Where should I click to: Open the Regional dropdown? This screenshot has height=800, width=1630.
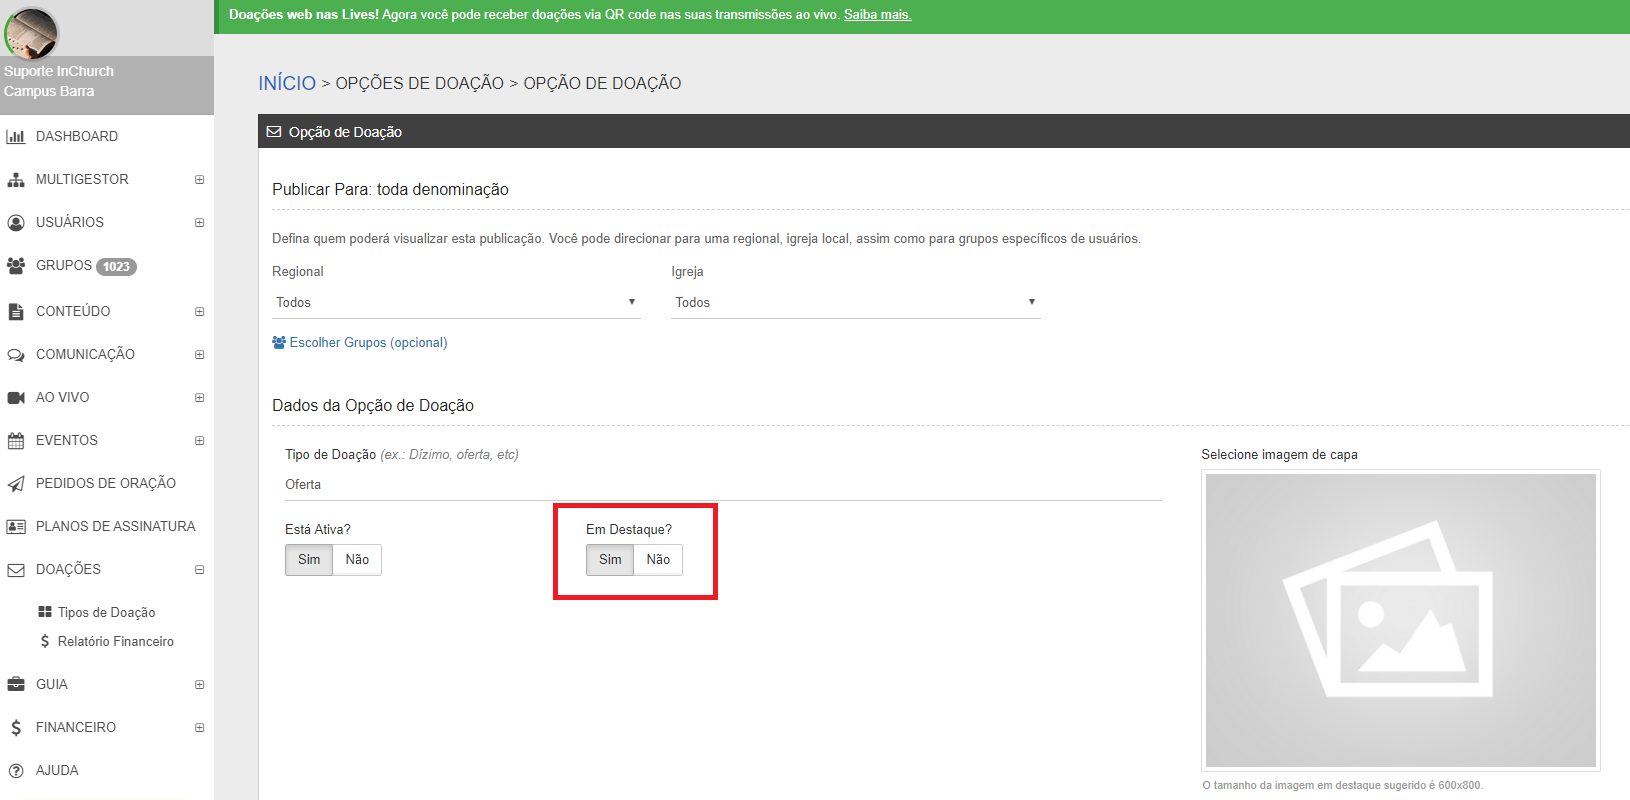click(x=456, y=303)
